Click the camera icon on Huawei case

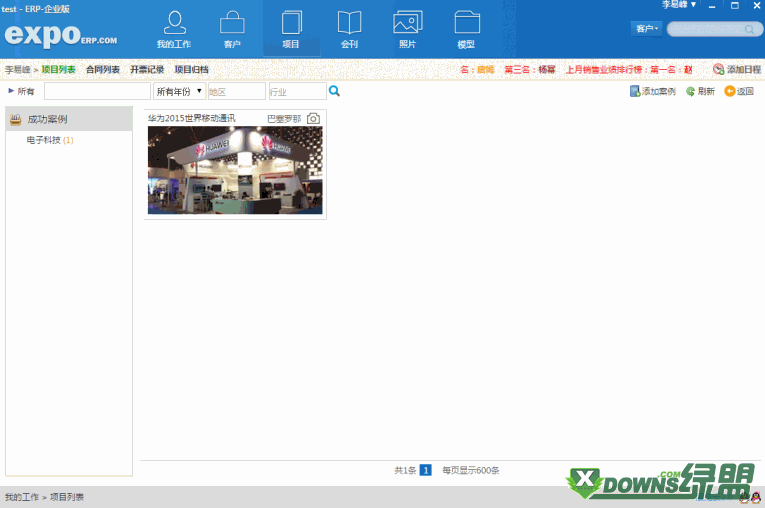(313, 118)
